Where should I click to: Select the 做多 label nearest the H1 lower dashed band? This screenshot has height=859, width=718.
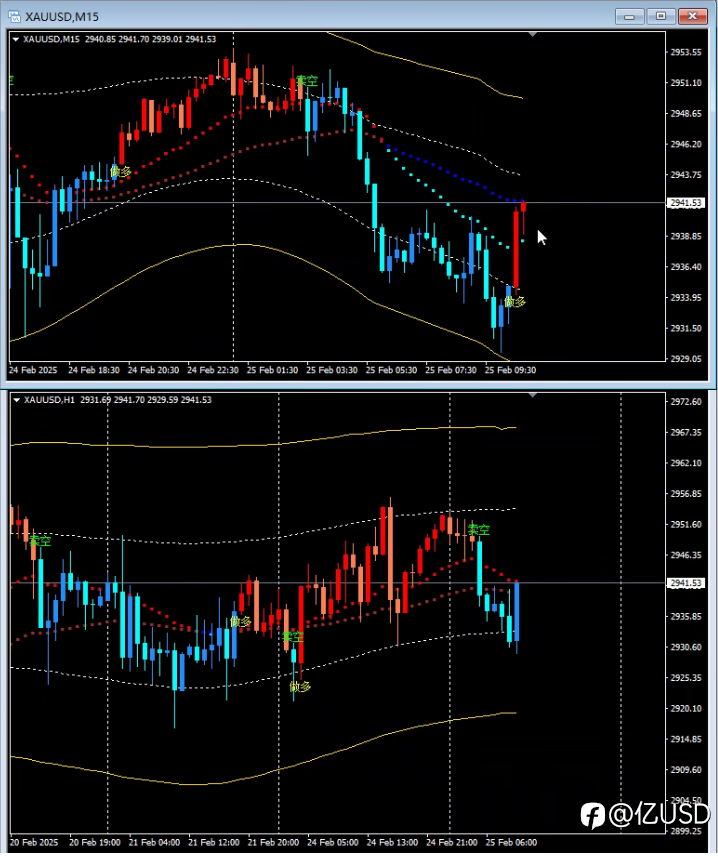tap(300, 686)
